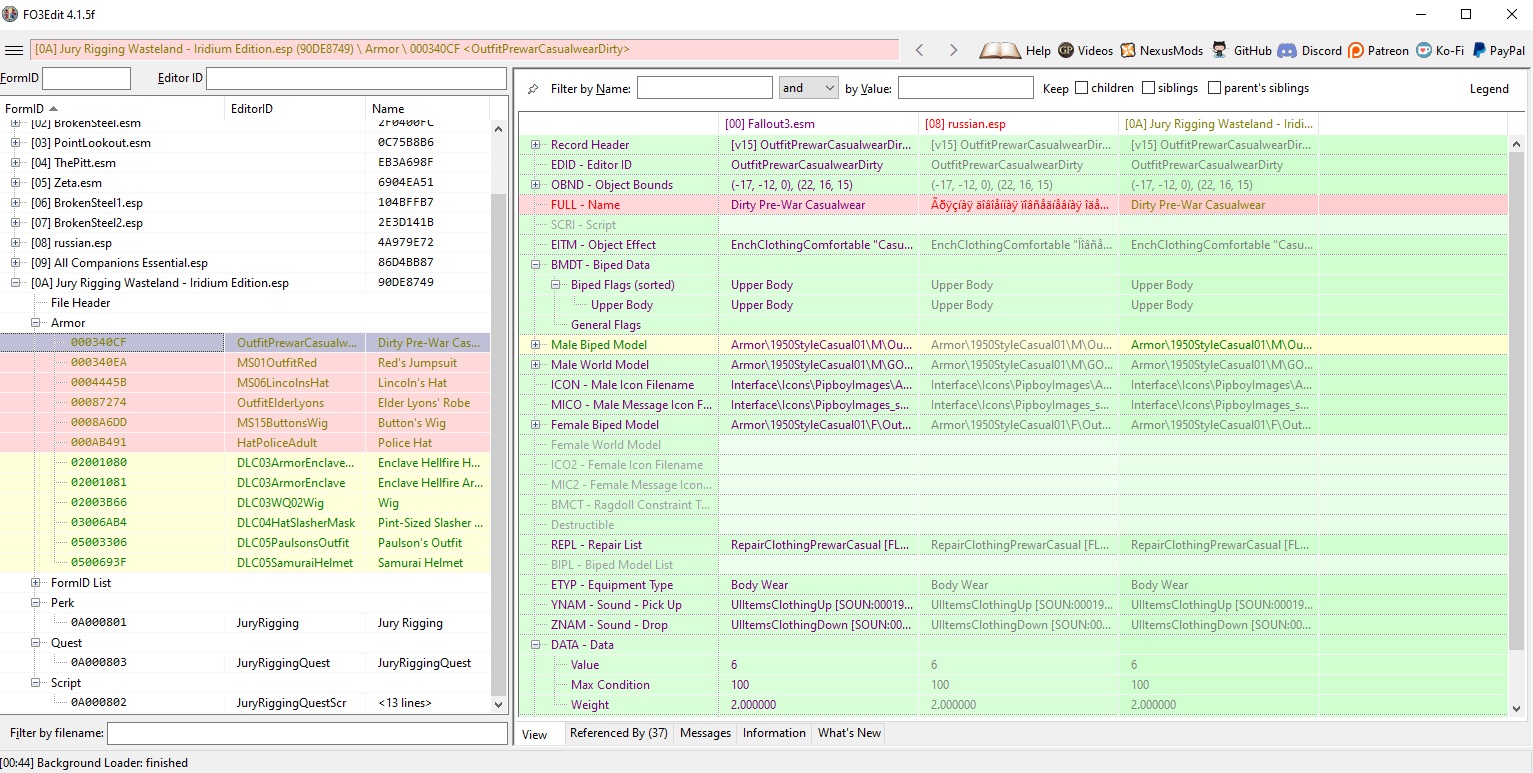Click the Editor ID search field
Image resolution: width=1533 pixels, height=773 pixels.
(x=356, y=78)
